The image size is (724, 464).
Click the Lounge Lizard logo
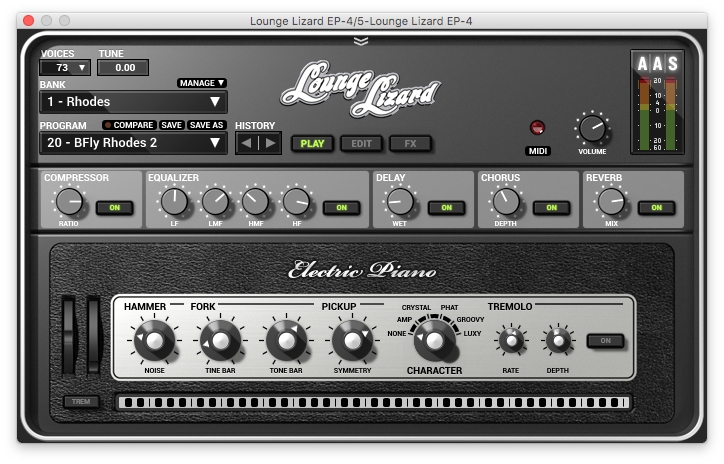tap(361, 88)
